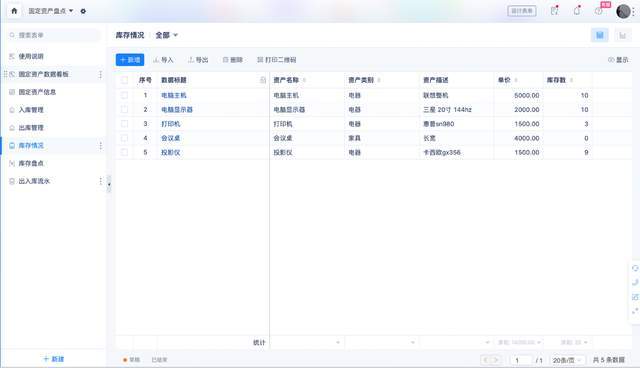Viewport: 640px width, 368px height.
Task: Toggle the select-all checkbox in the header
Action: (124, 80)
